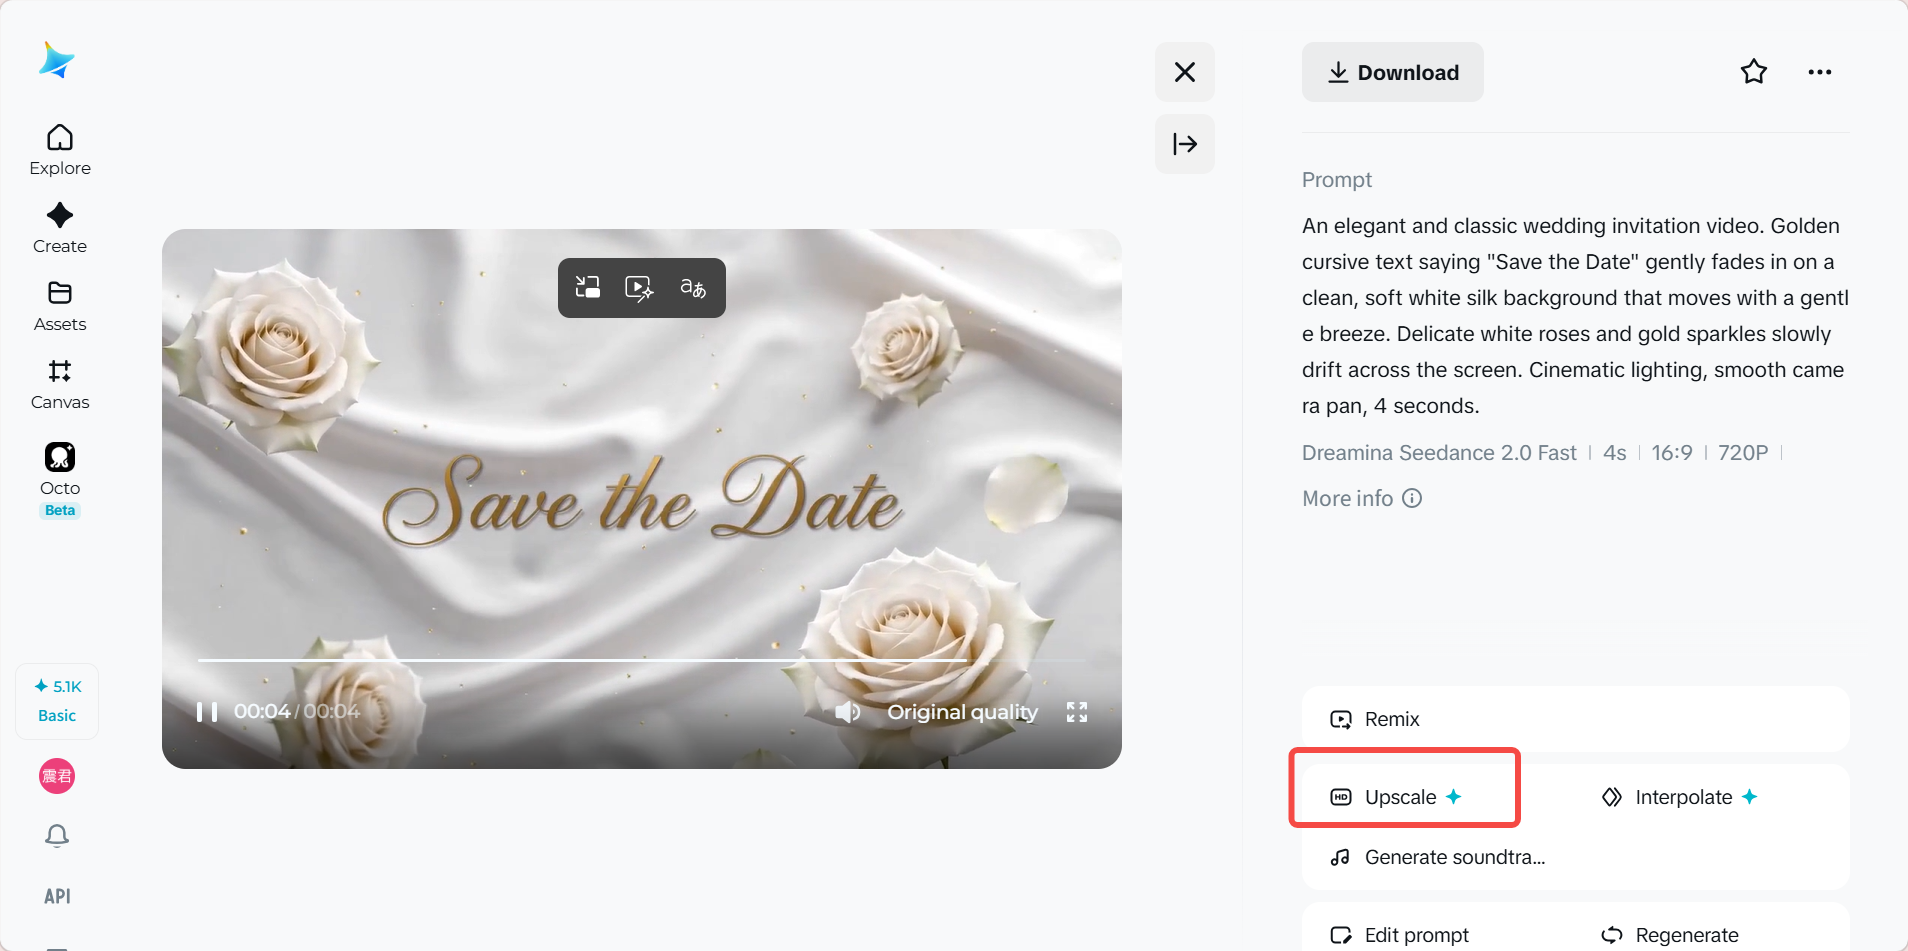Screen dimensions: 1908x951
Task: Expand More info details
Action: (1362, 498)
